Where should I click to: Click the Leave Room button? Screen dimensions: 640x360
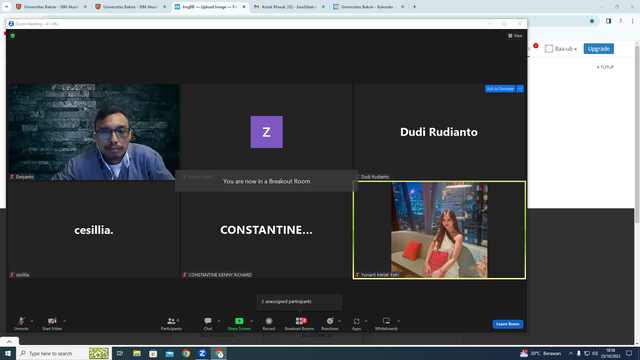(508, 324)
